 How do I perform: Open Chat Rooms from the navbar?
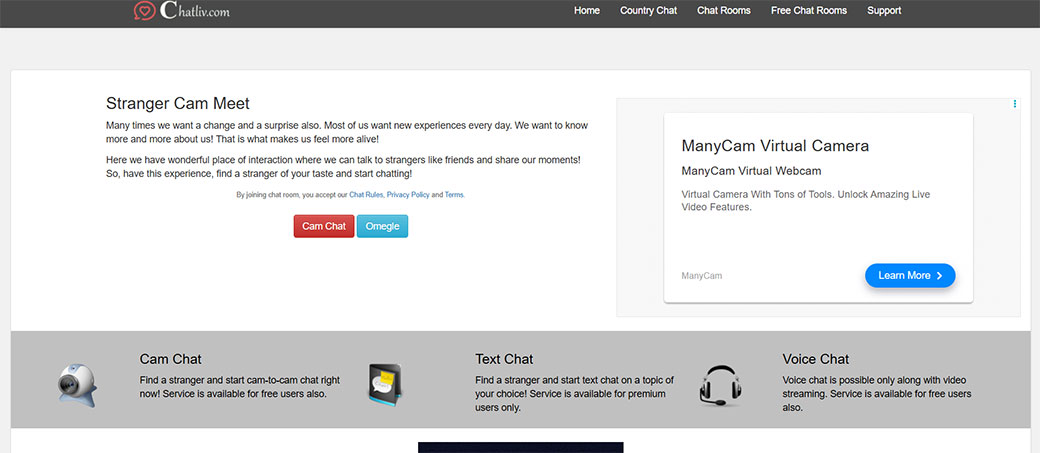723,11
